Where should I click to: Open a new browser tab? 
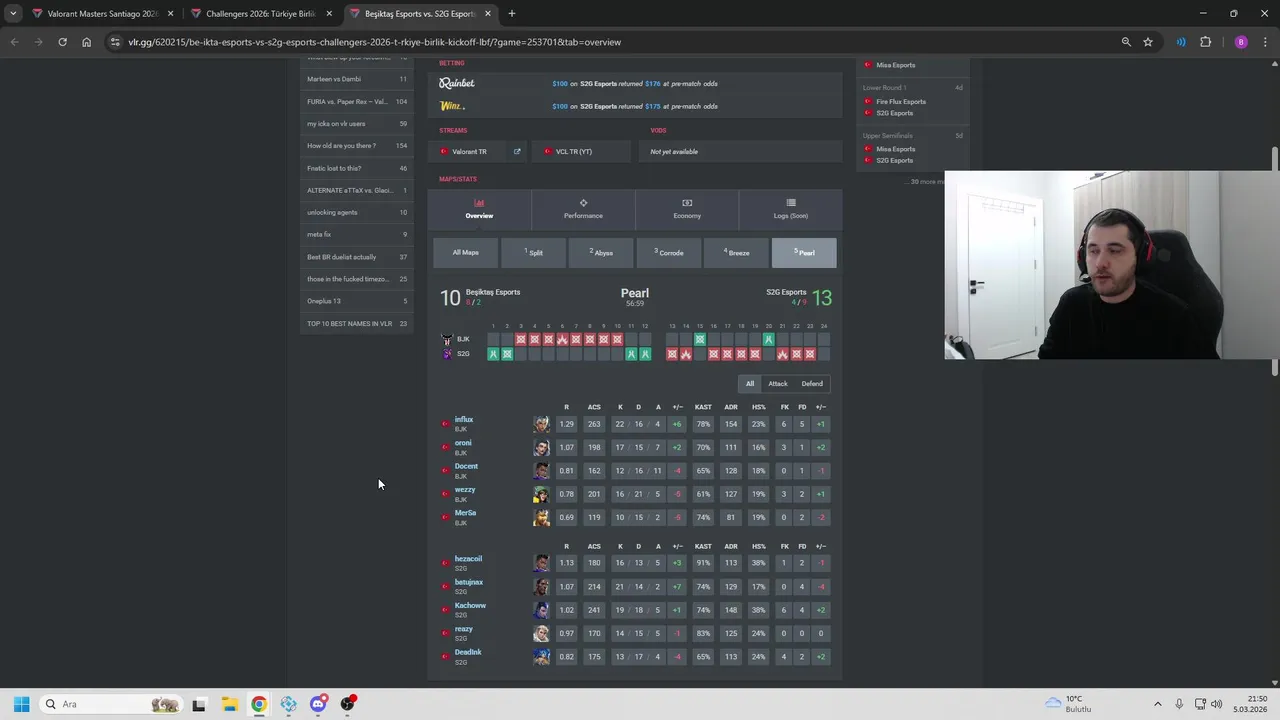512,14
